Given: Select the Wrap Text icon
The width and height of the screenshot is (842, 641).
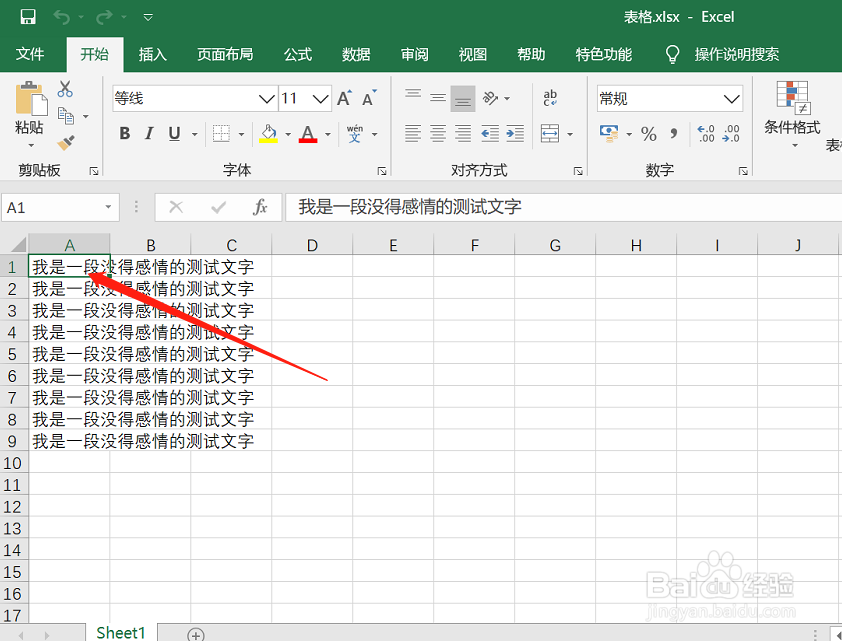Looking at the screenshot, I should pyautogui.click(x=549, y=97).
